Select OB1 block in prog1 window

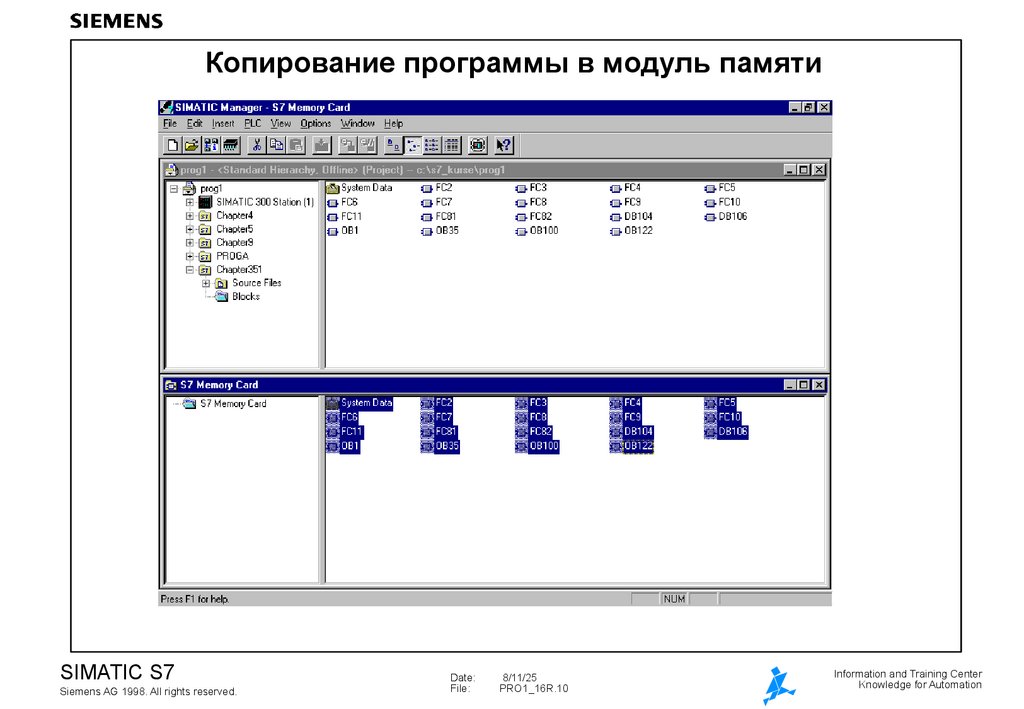[x=343, y=230]
